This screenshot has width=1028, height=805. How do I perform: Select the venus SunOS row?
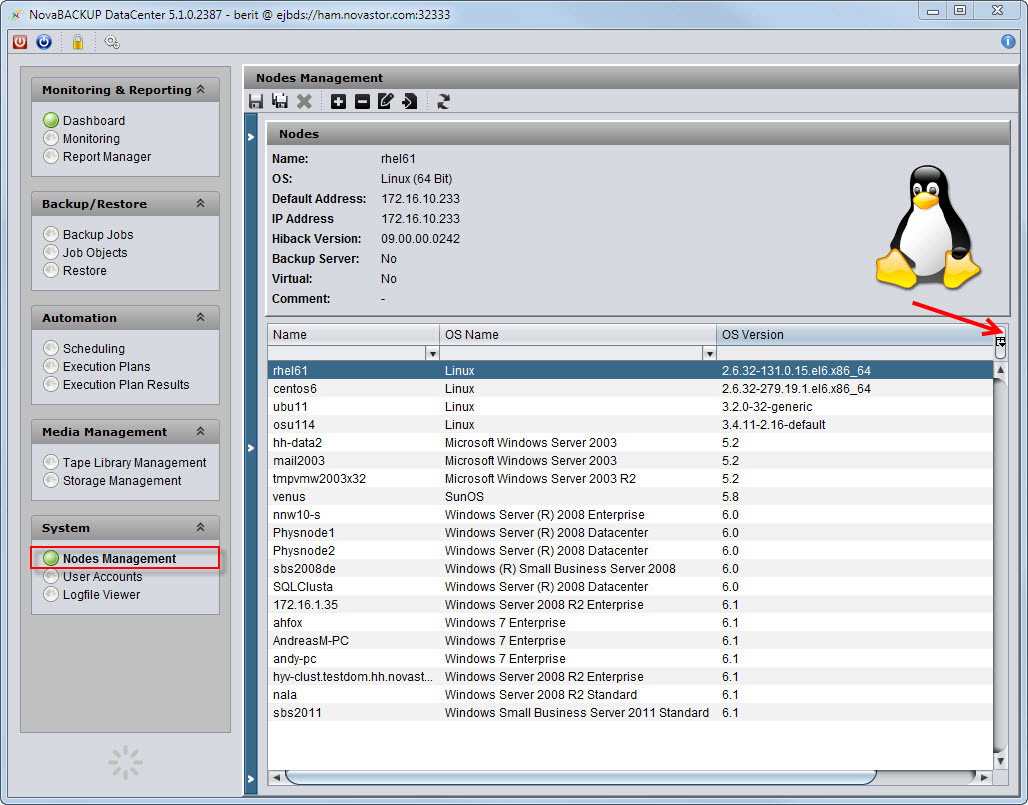630,497
